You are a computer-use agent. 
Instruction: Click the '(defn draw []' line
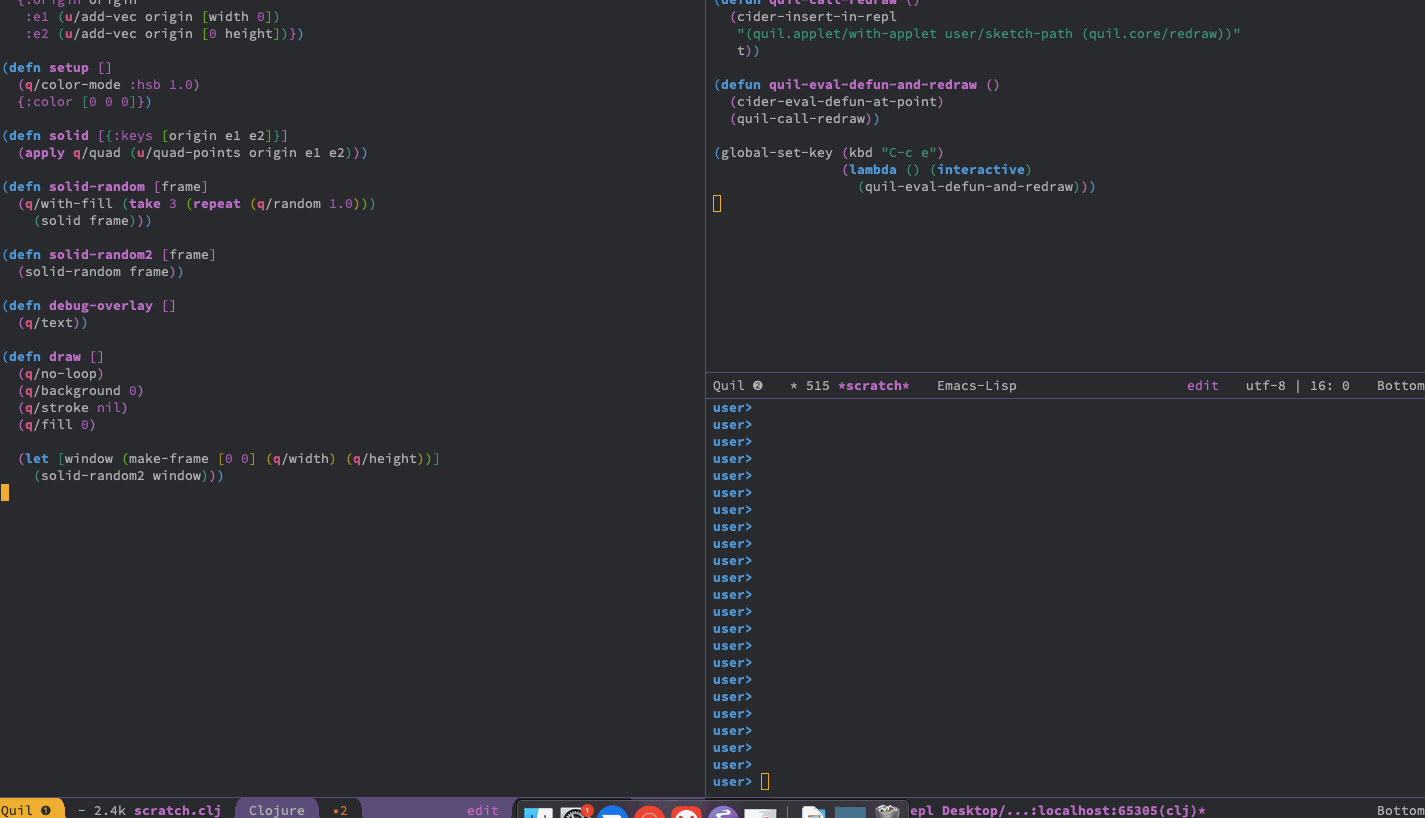(x=52, y=356)
